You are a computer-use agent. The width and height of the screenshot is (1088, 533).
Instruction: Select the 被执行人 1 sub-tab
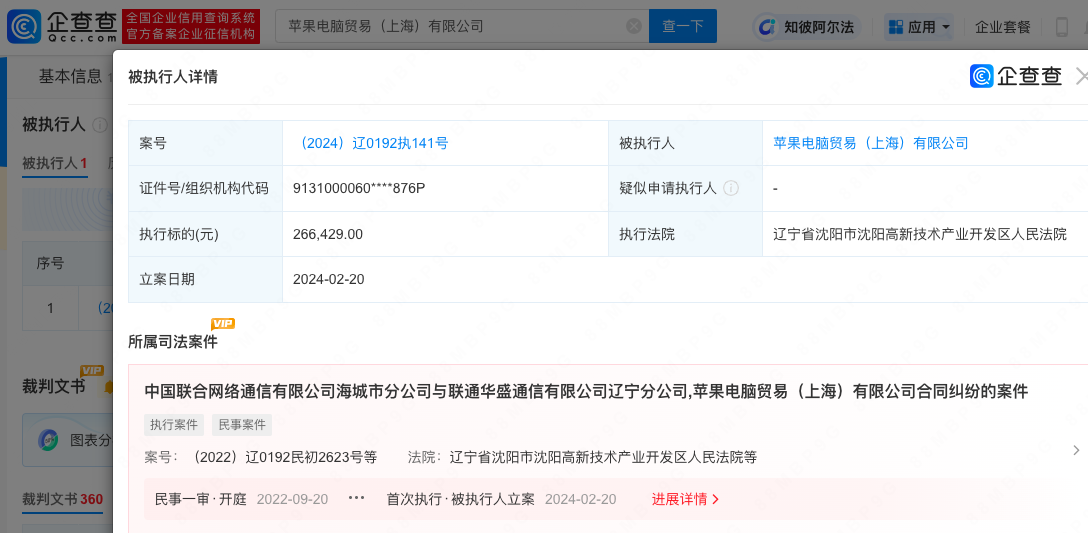point(55,163)
